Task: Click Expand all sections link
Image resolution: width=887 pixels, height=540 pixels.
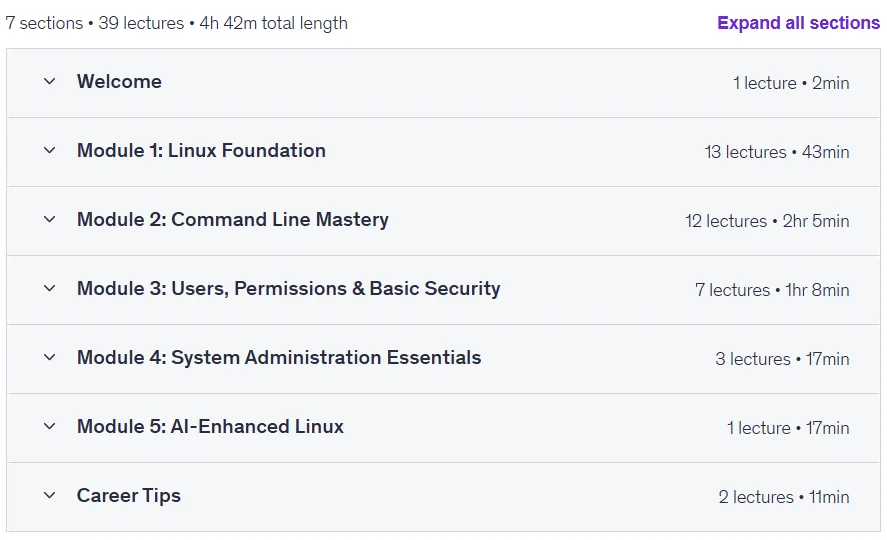Action: [x=798, y=23]
